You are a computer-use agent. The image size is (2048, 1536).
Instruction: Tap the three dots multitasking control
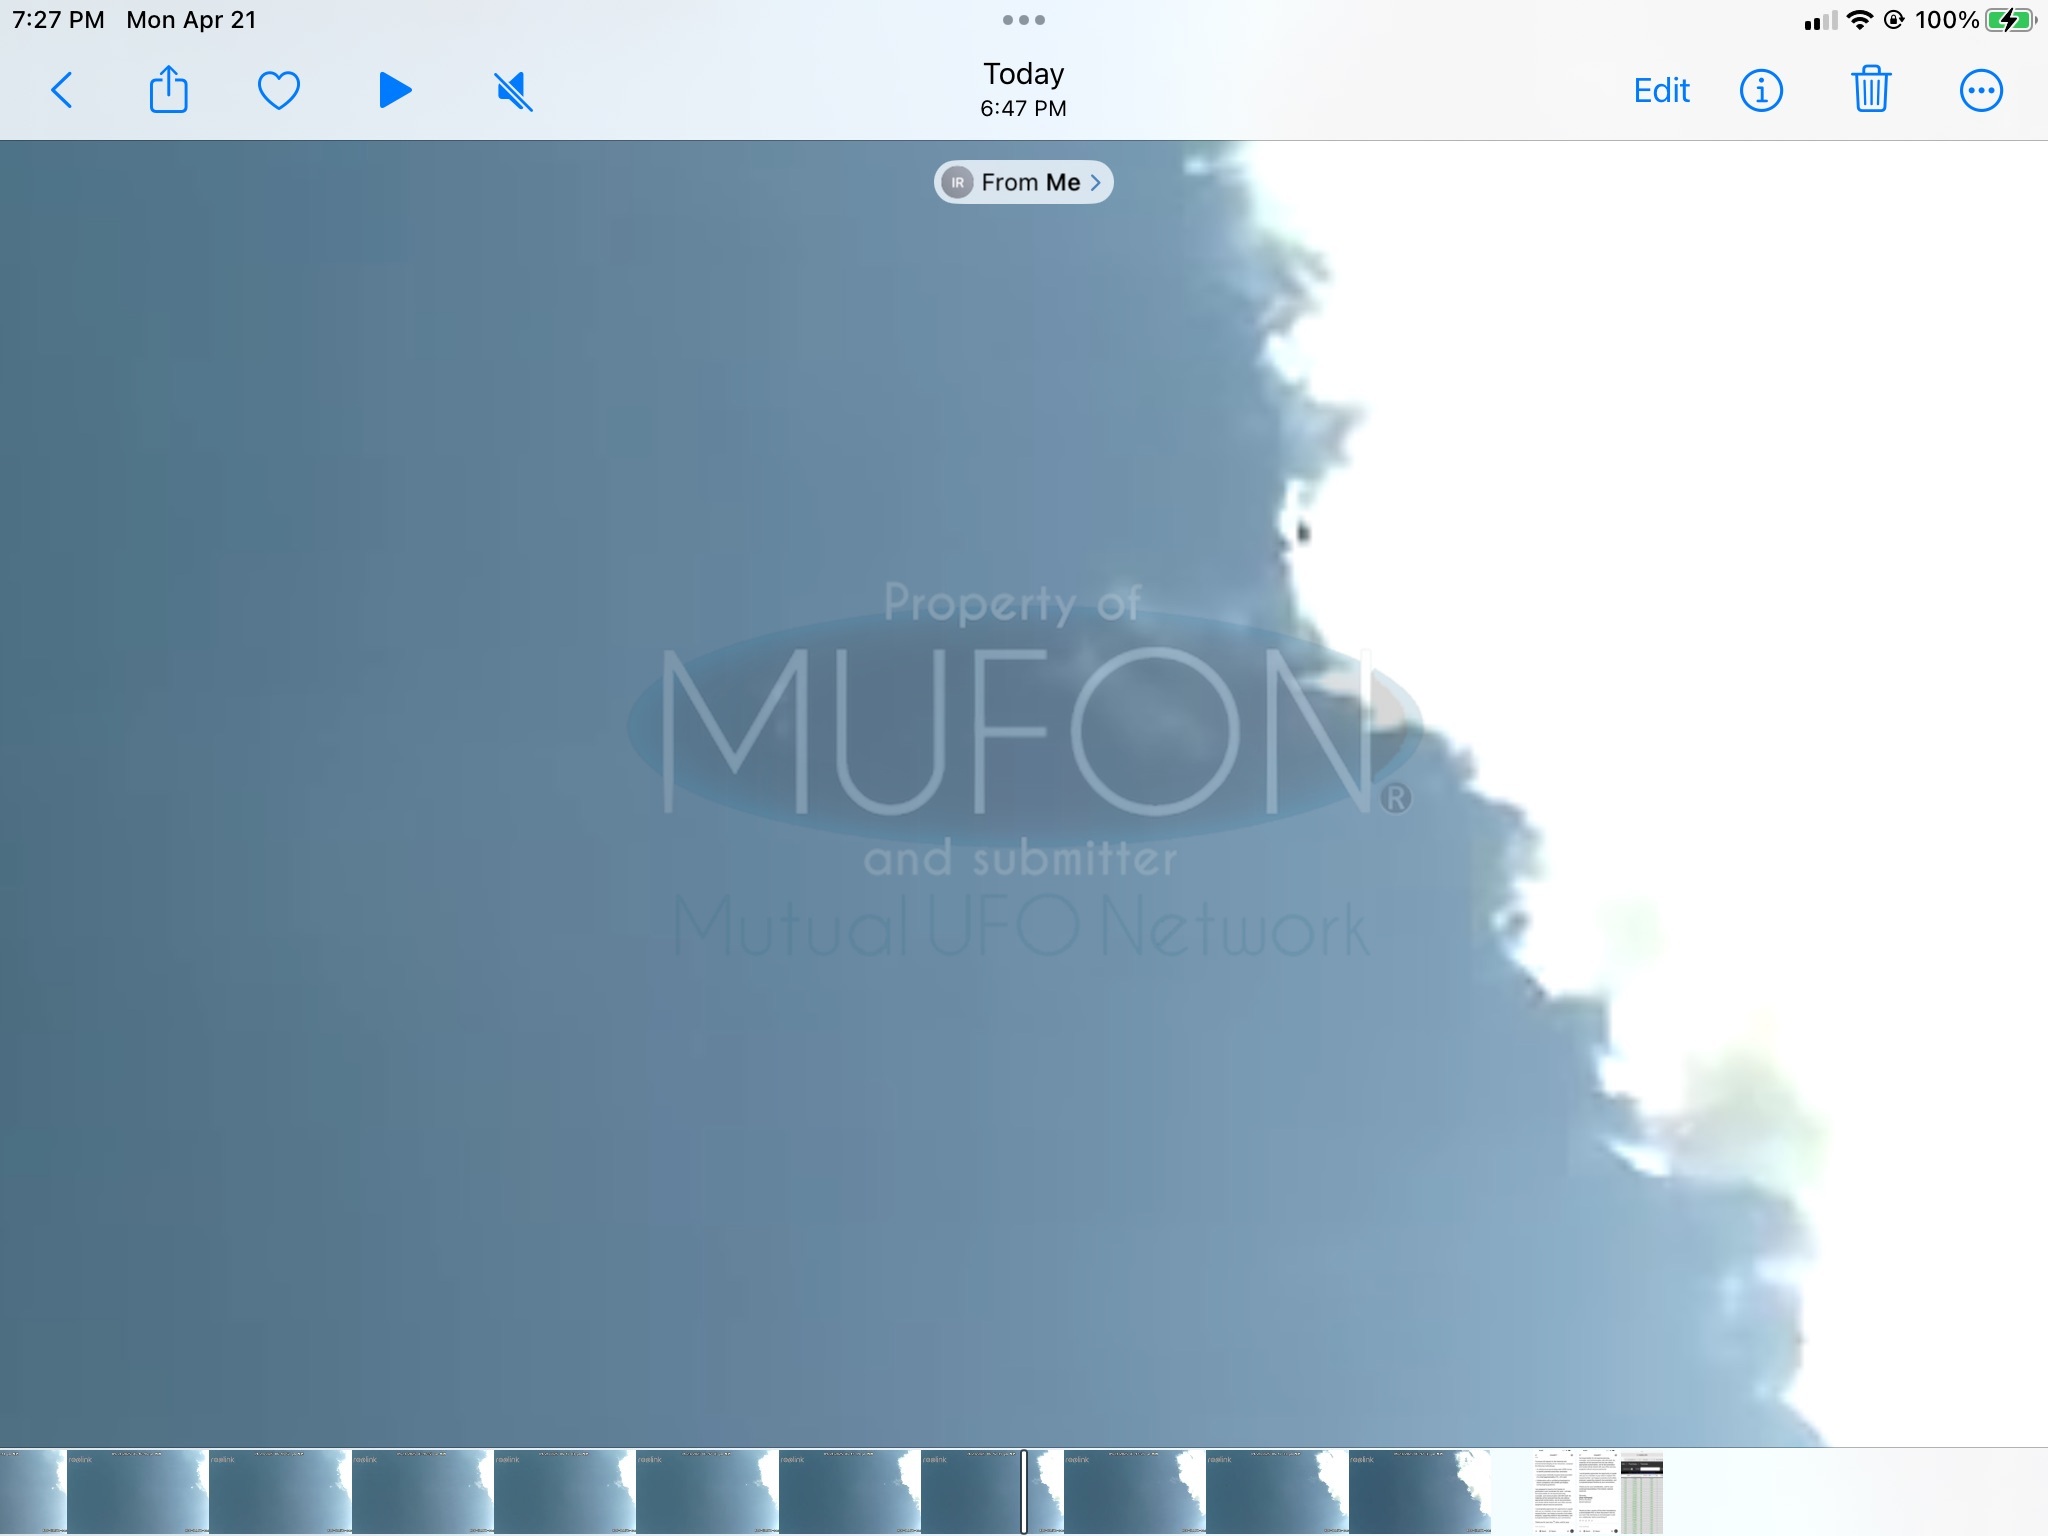(1023, 20)
